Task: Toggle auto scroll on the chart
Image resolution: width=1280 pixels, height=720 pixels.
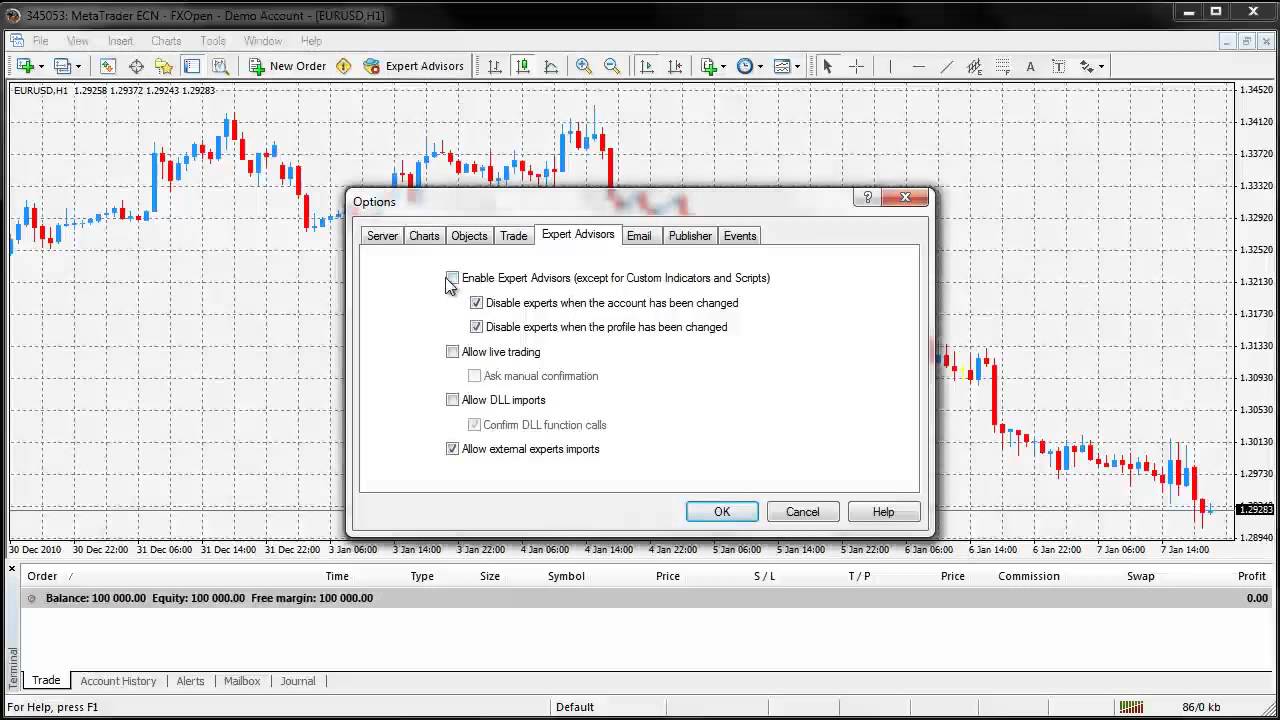Action: tap(646, 66)
